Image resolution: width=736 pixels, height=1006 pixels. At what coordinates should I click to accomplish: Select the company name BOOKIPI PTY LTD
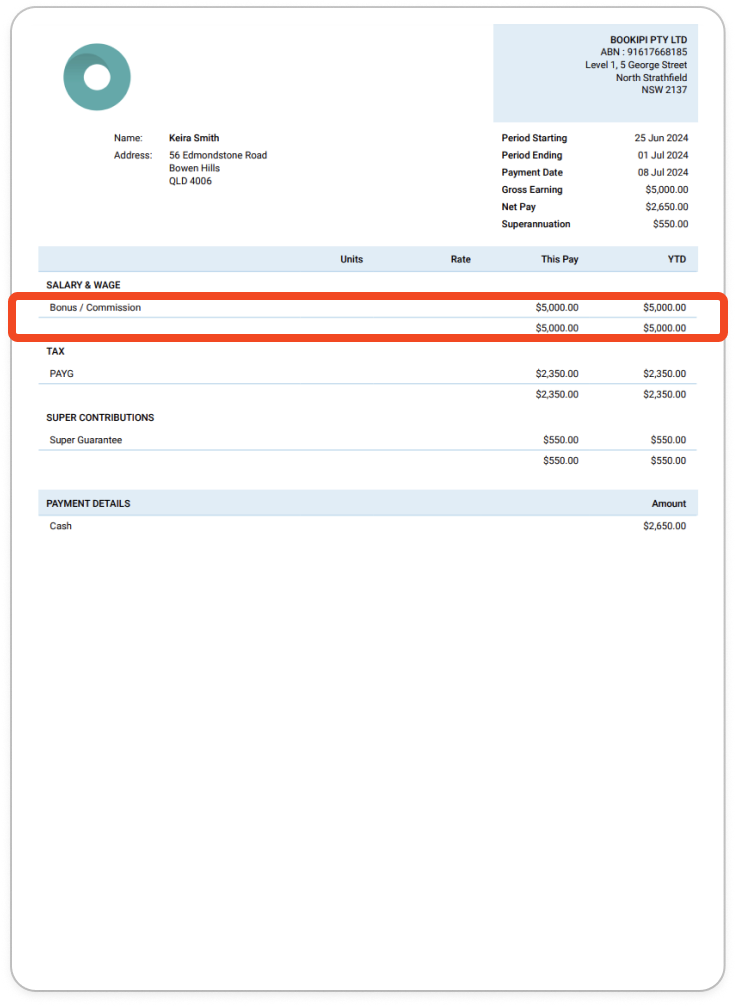click(x=648, y=40)
